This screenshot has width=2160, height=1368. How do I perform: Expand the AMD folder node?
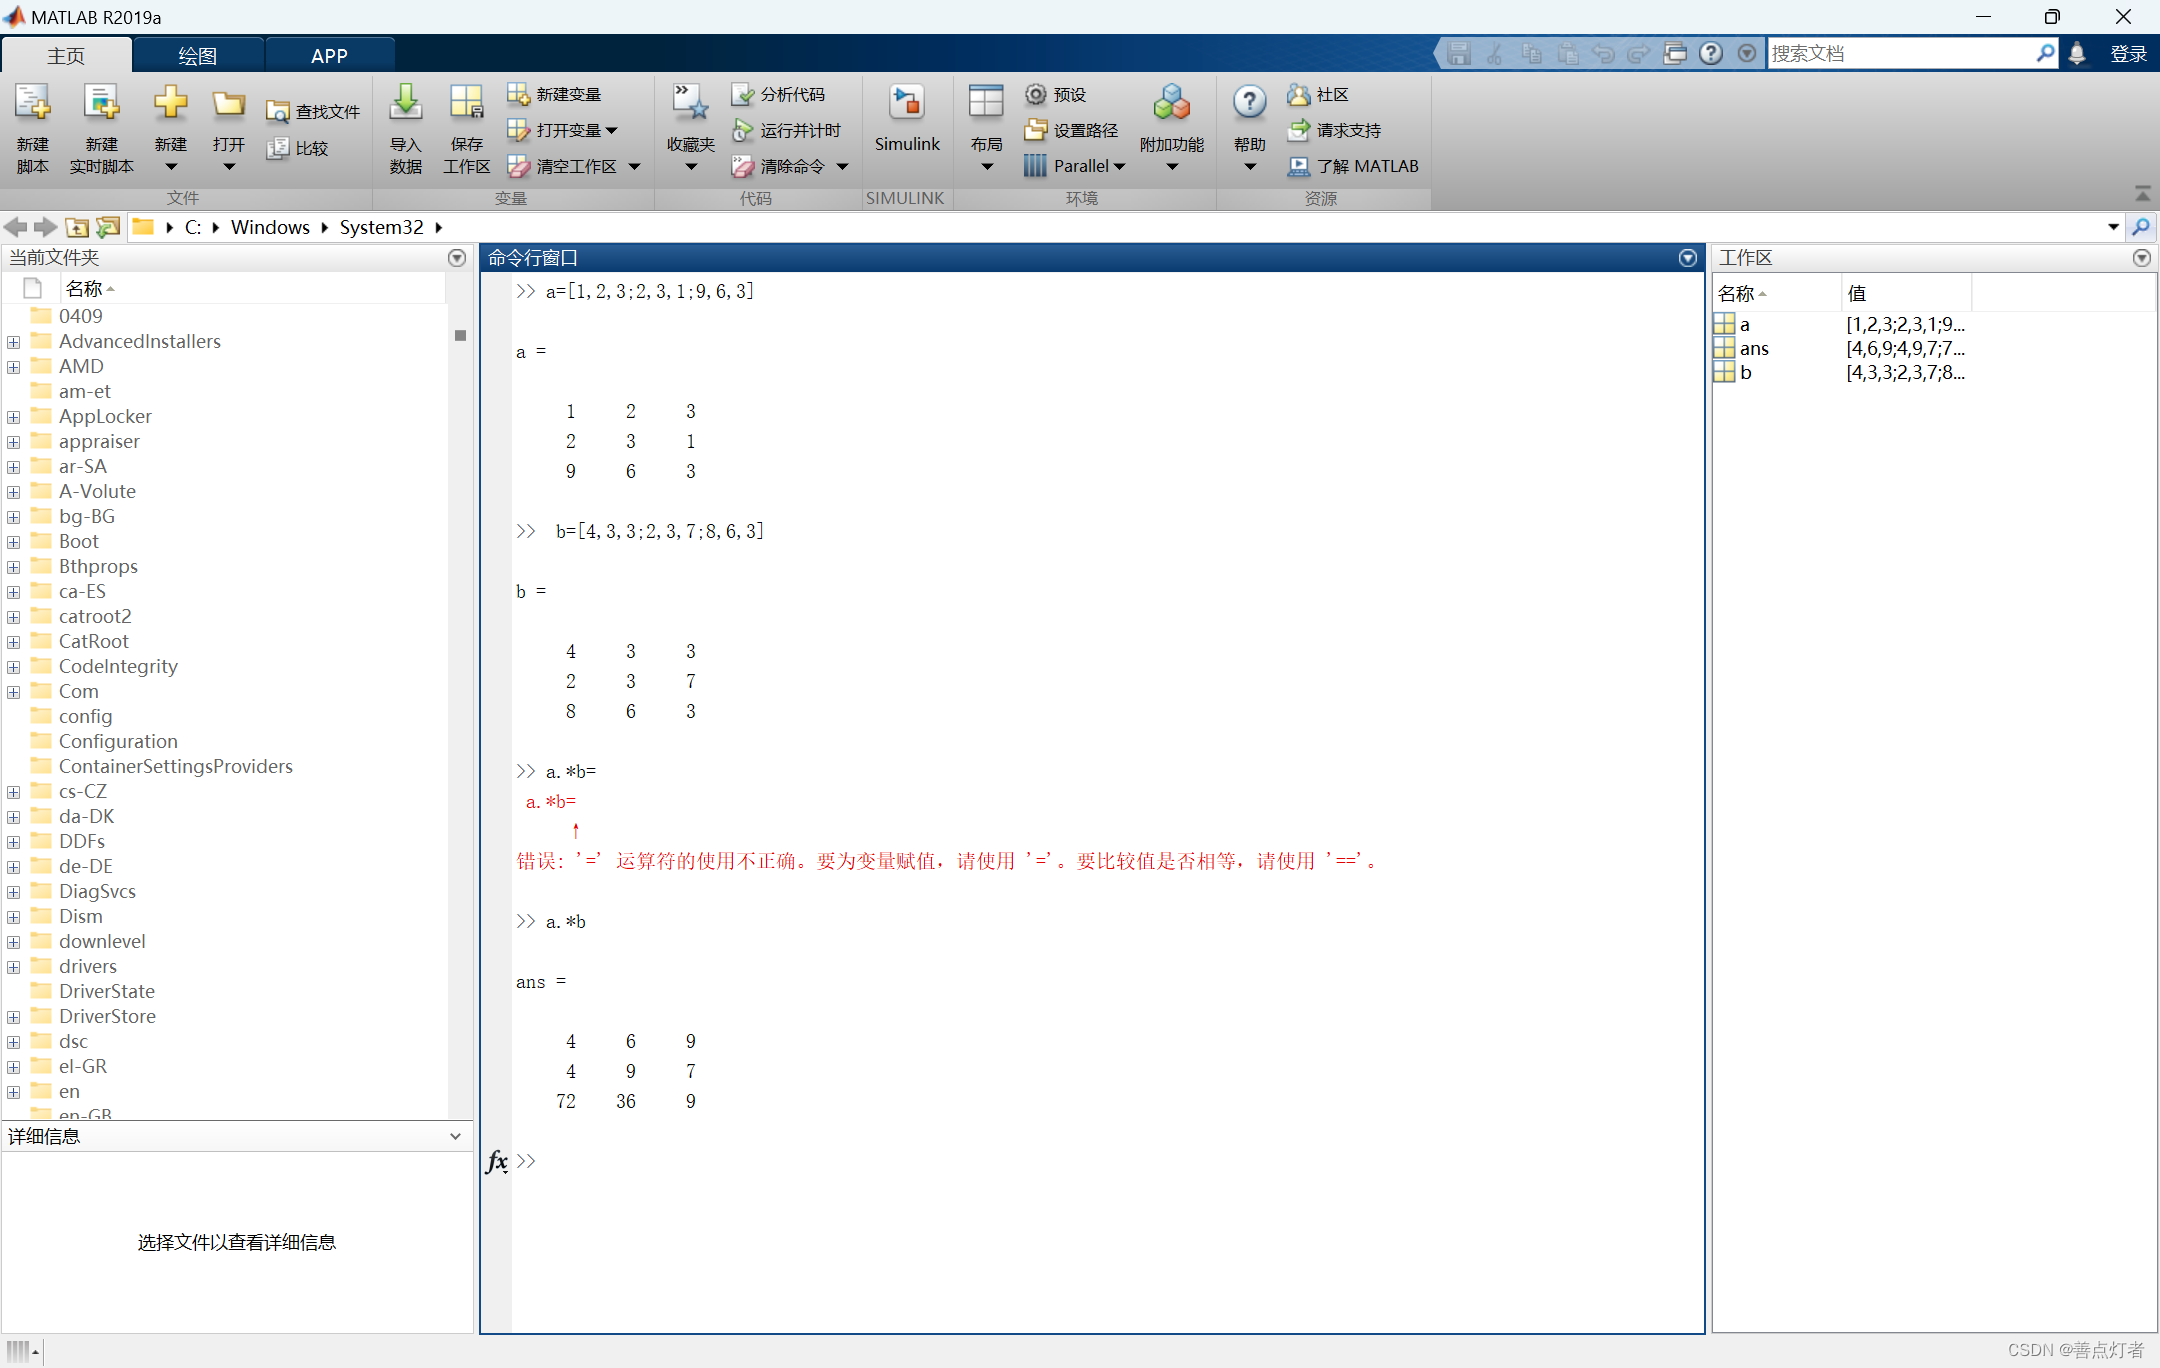click(12, 367)
